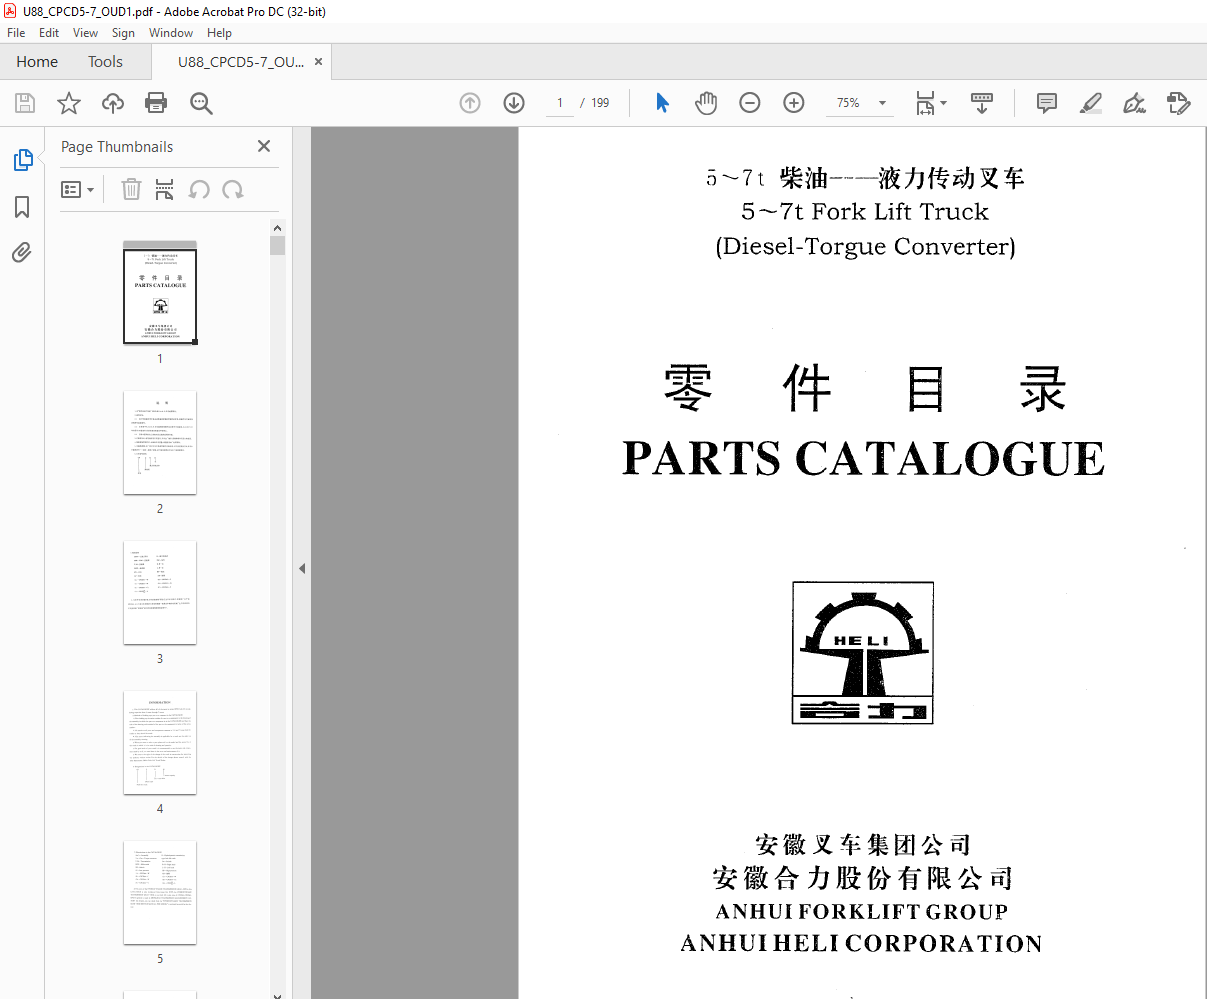Screen dimensions: 1207x999
Task: Click the "199" total page count
Action: (x=600, y=103)
